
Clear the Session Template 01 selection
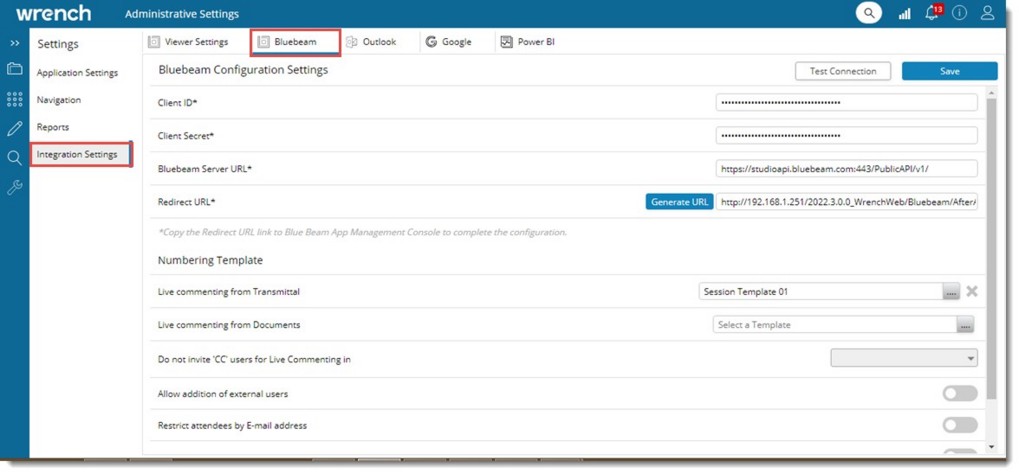tap(971, 292)
